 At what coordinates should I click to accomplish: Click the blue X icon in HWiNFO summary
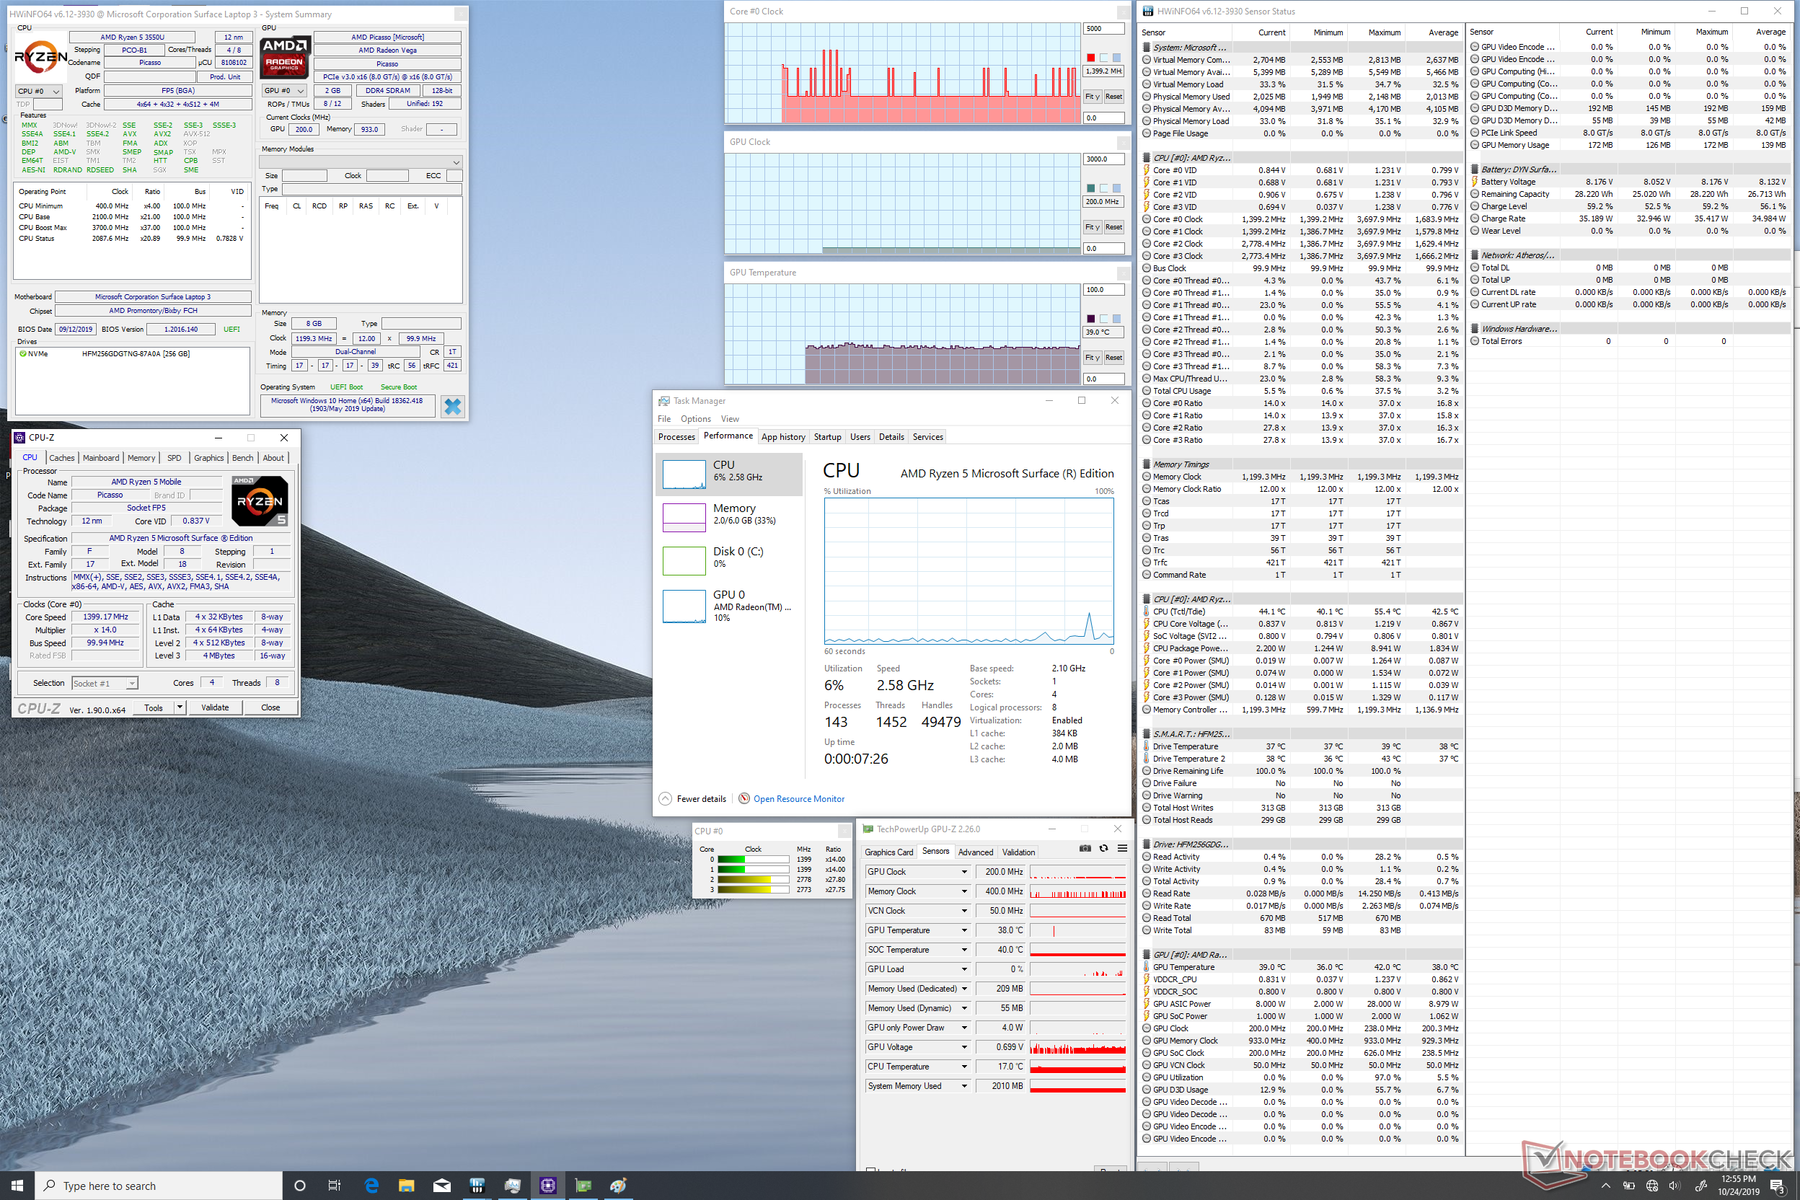click(x=453, y=406)
